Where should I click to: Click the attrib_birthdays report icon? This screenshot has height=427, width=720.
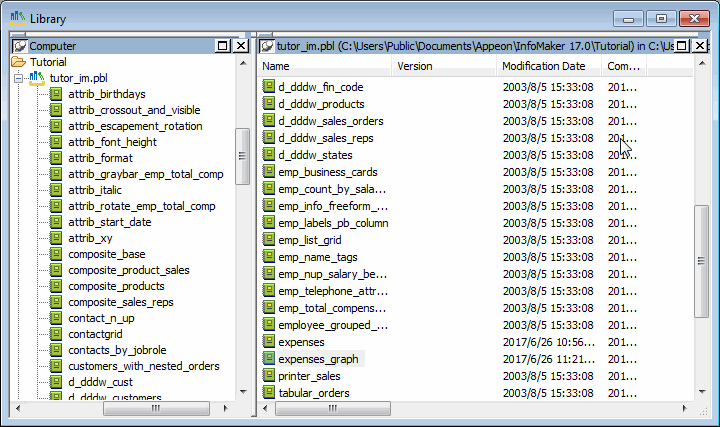[x=56, y=94]
